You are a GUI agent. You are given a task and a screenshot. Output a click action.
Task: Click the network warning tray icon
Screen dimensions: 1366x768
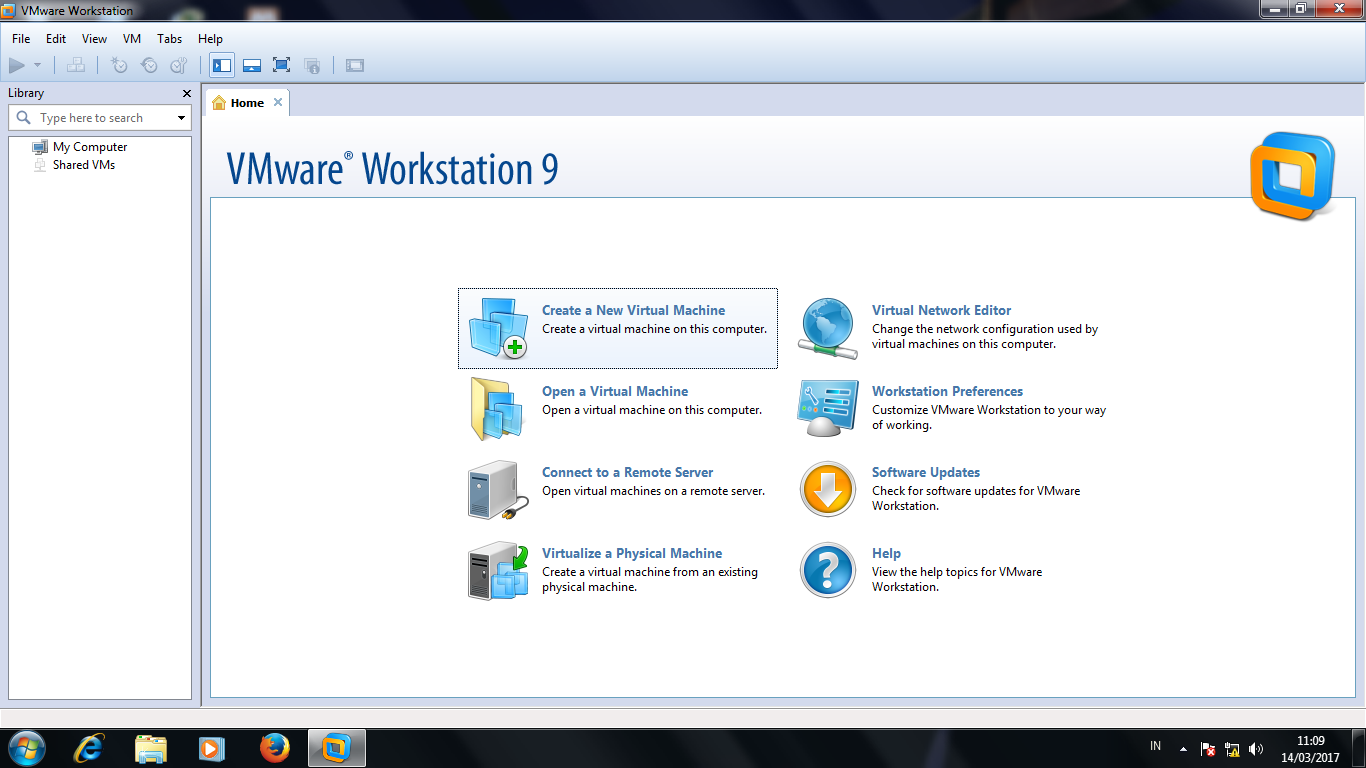tap(1232, 749)
